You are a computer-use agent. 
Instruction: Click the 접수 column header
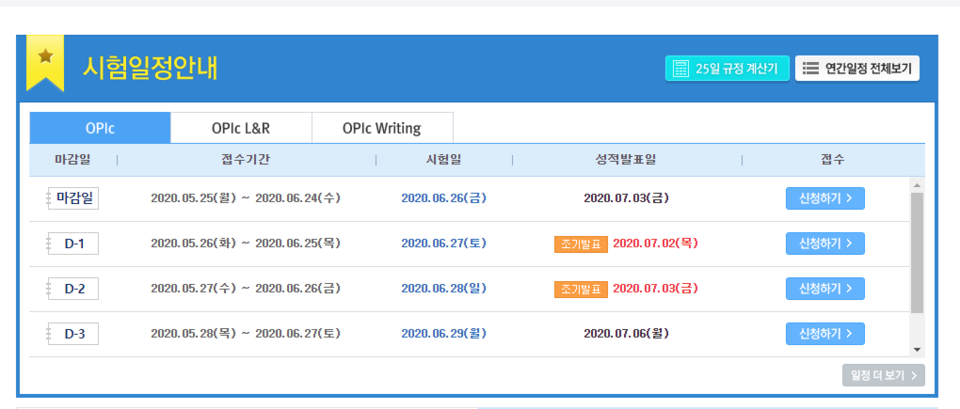[x=833, y=160]
